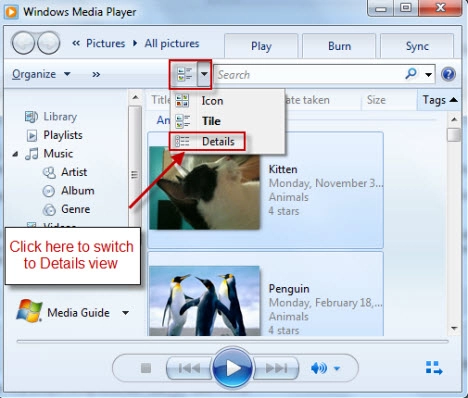Click the Play button

(232, 368)
